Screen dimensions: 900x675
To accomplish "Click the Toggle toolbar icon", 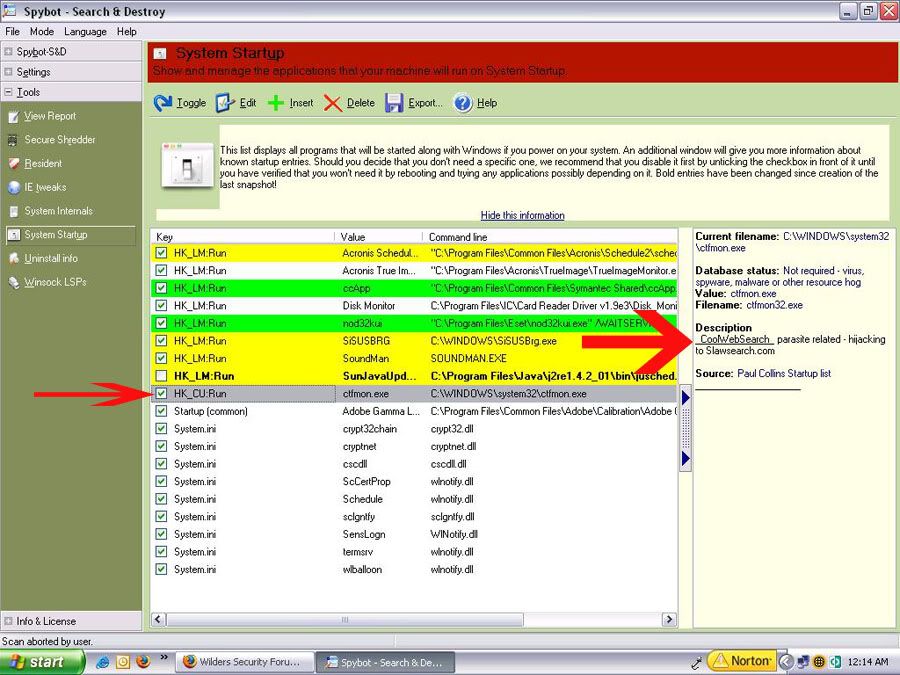I will [162, 103].
